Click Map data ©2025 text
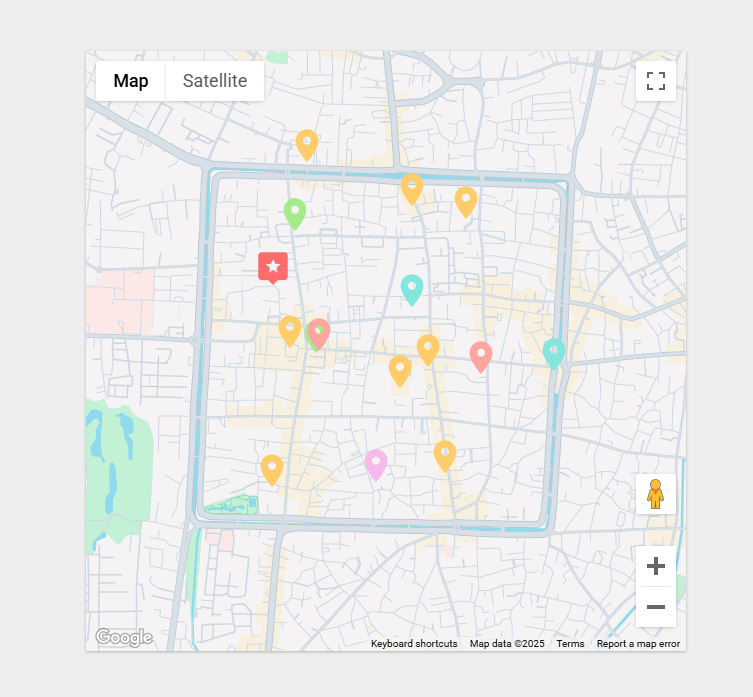 (x=507, y=644)
